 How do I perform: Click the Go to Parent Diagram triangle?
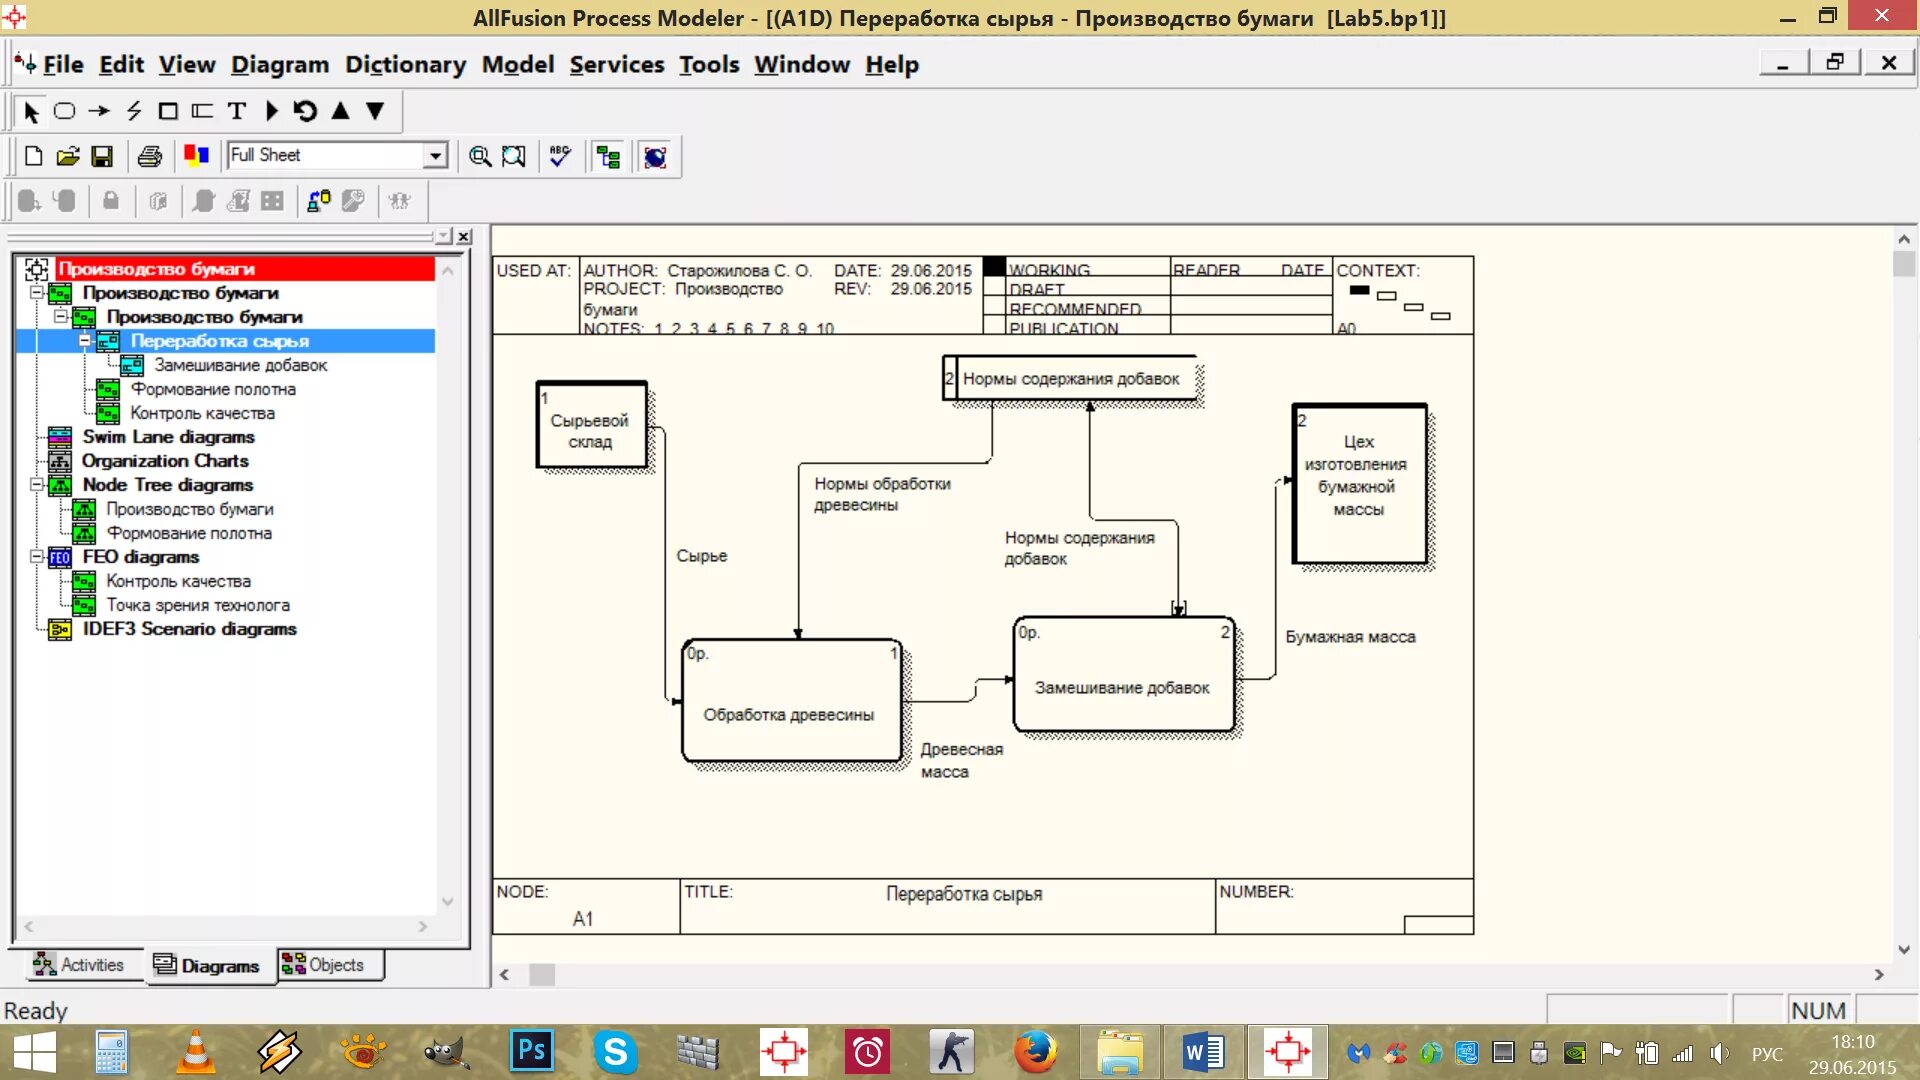click(x=340, y=111)
